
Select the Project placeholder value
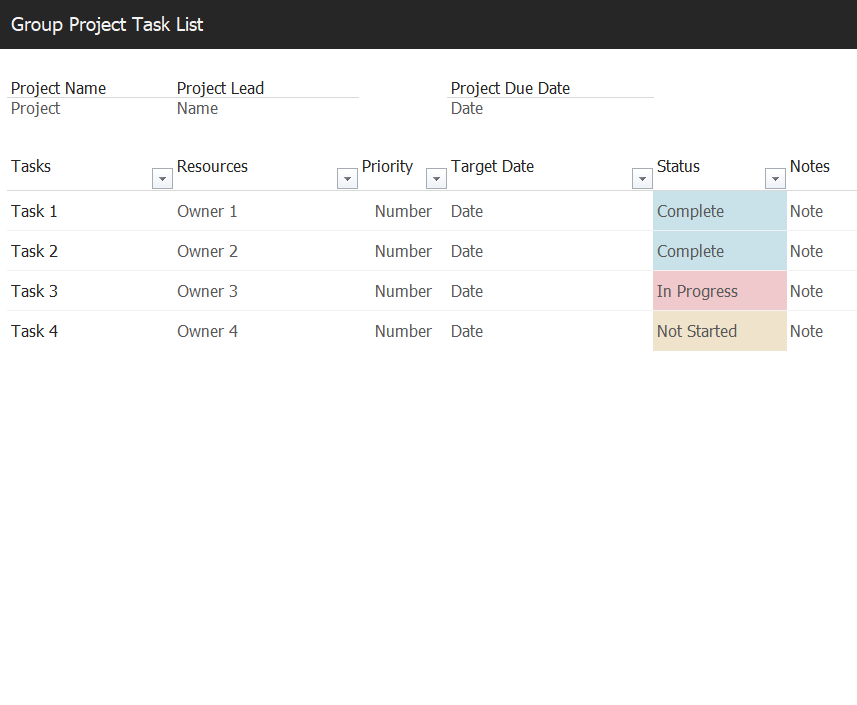pyautogui.click(x=36, y=109)
